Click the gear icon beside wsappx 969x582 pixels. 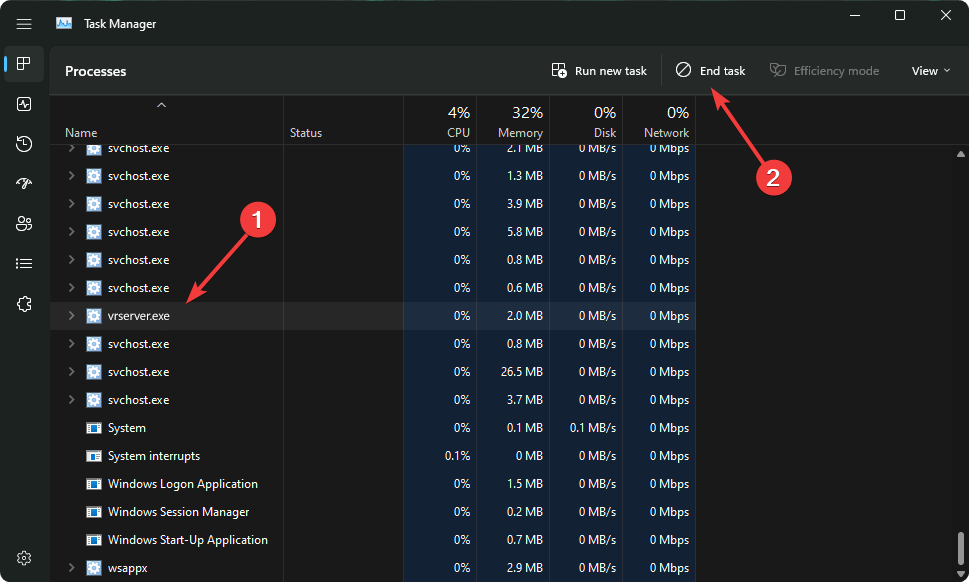coord(93,568)
